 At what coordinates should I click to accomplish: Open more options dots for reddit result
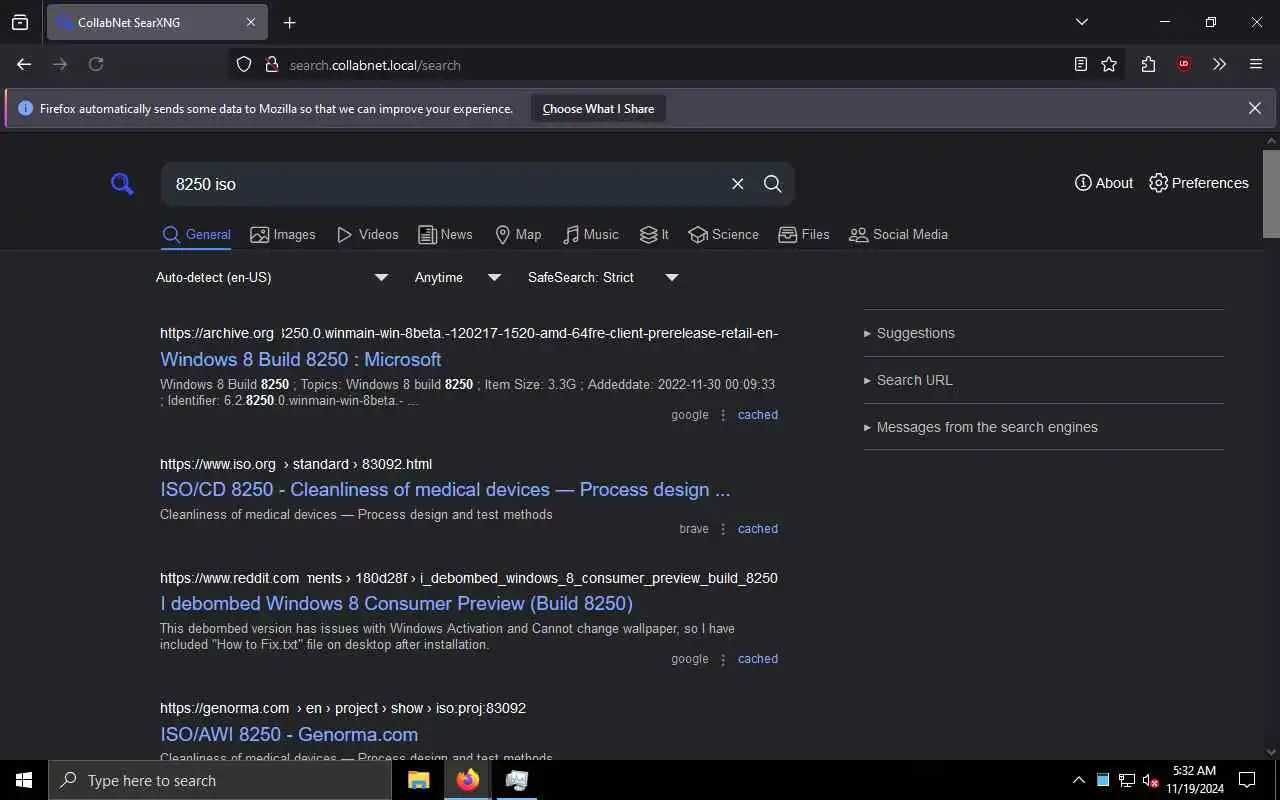point(723,659)
